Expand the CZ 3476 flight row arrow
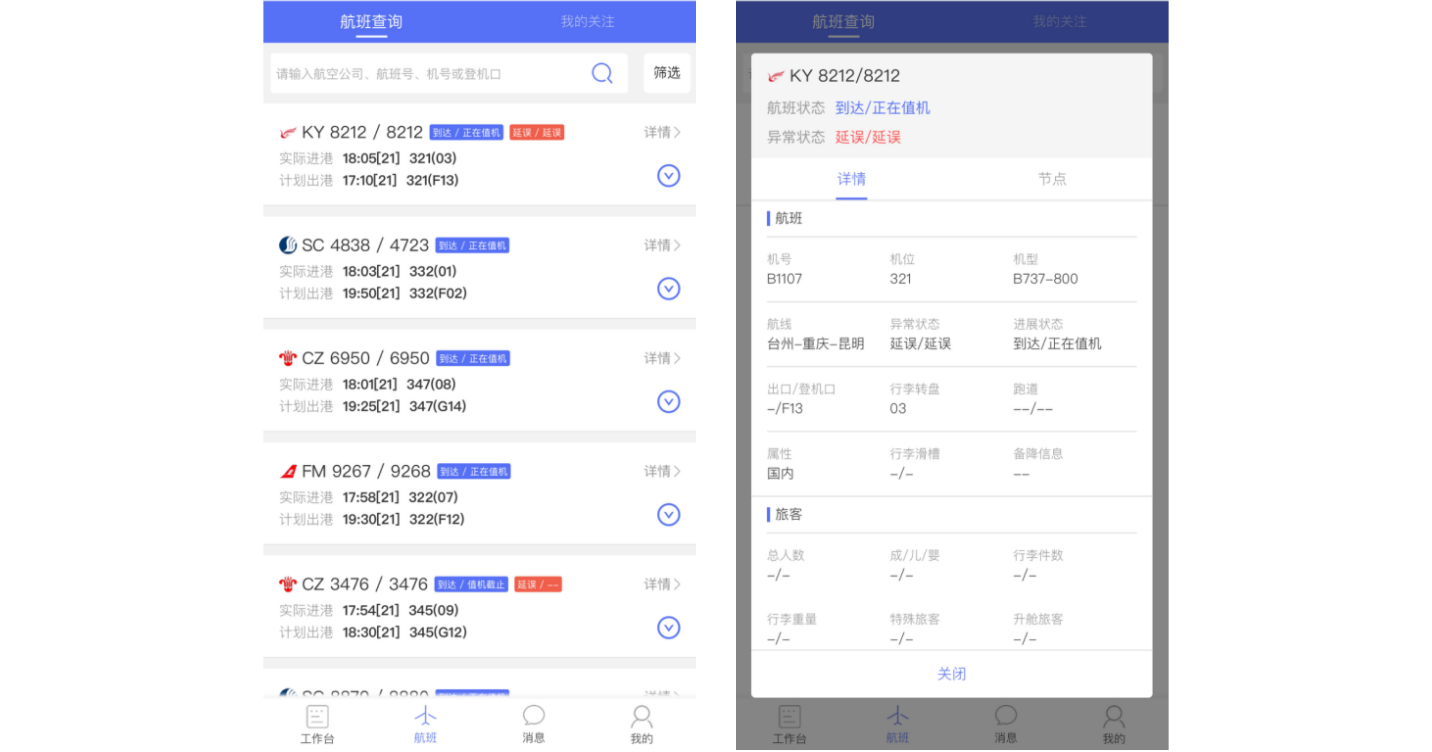 668,628
